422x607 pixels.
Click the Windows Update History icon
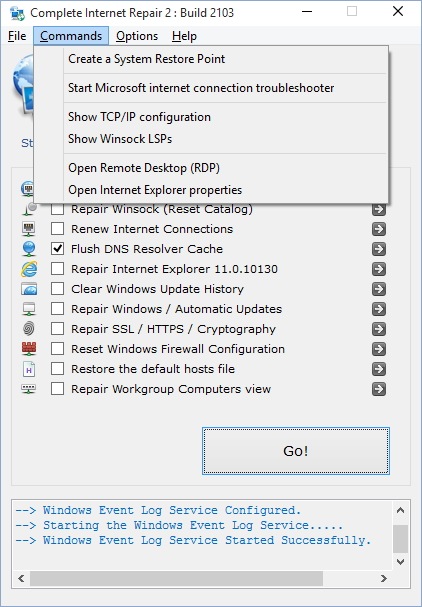[29, 289]
